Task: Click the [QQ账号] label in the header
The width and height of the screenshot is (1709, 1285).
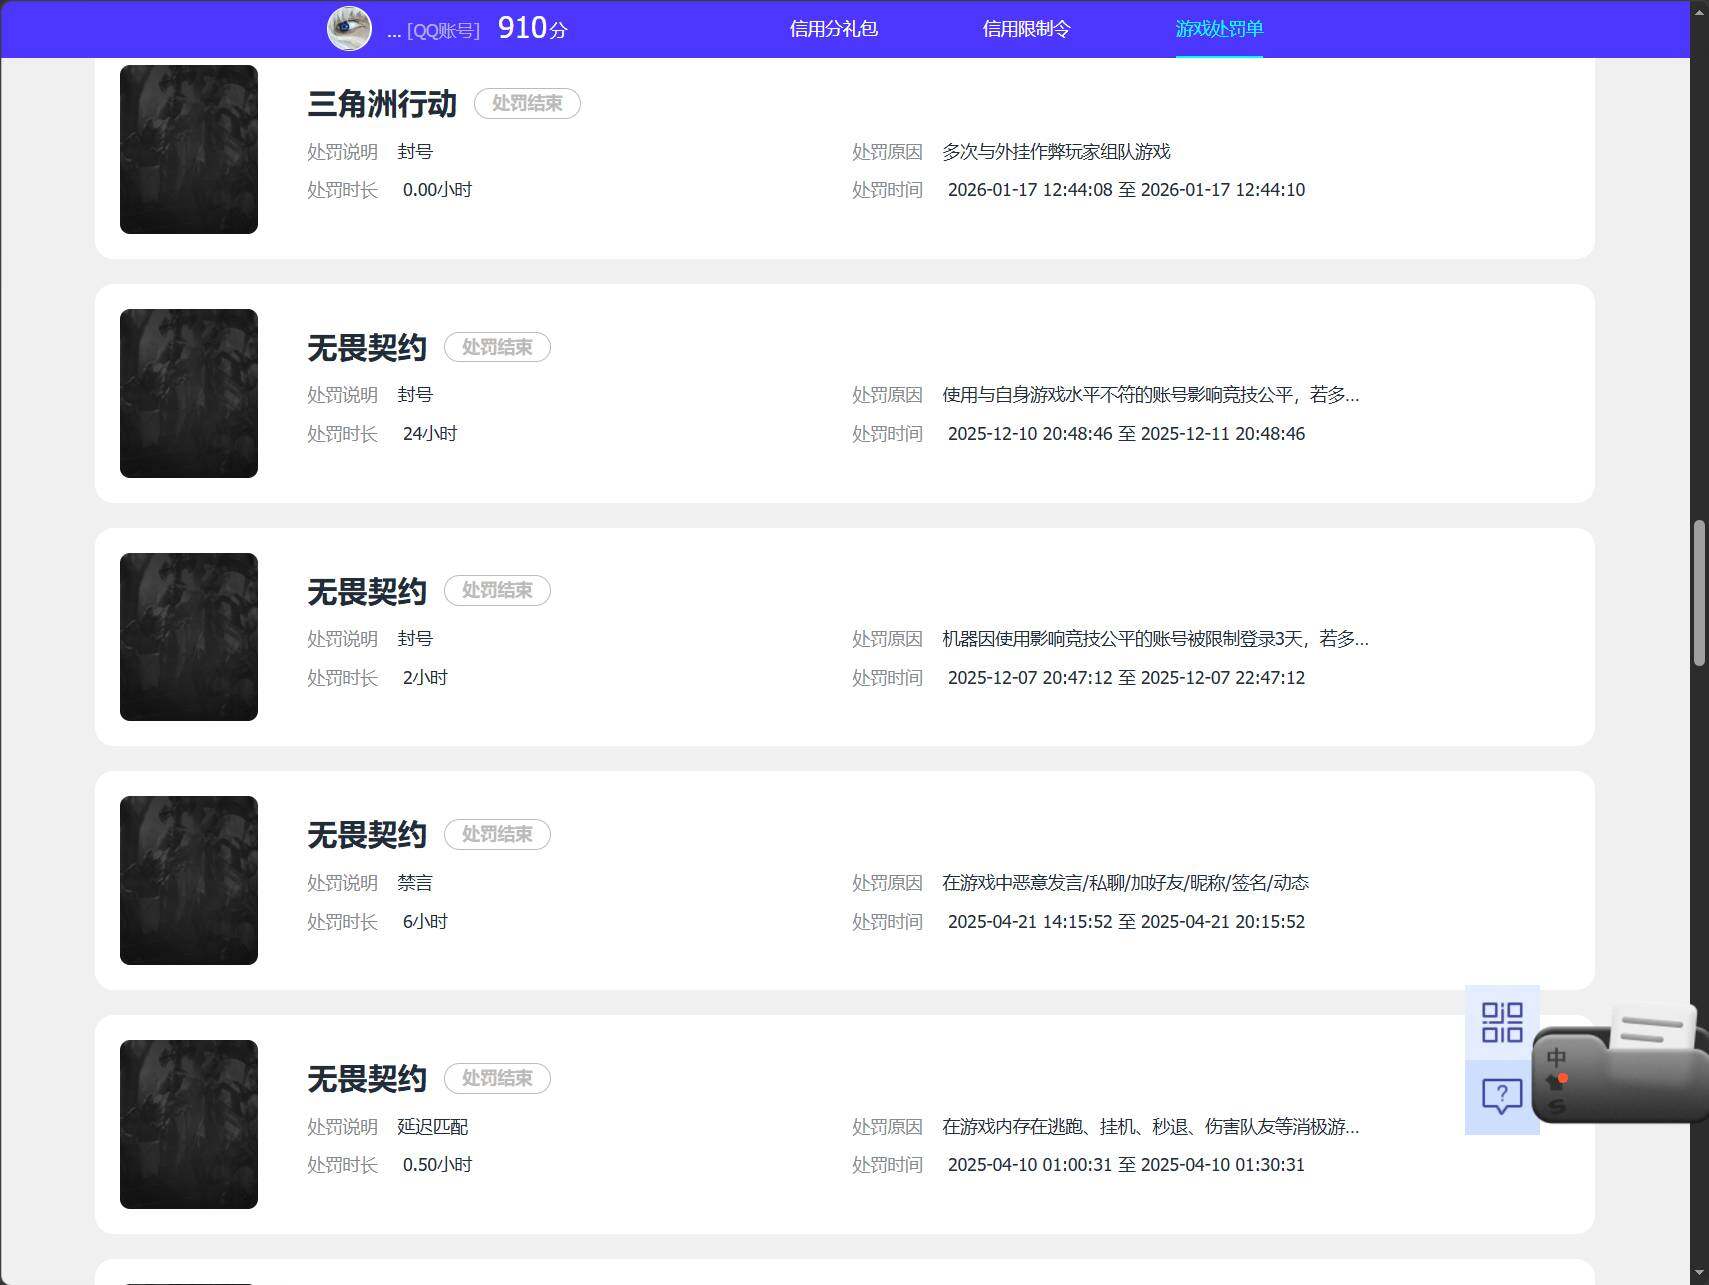Action: 443,30
